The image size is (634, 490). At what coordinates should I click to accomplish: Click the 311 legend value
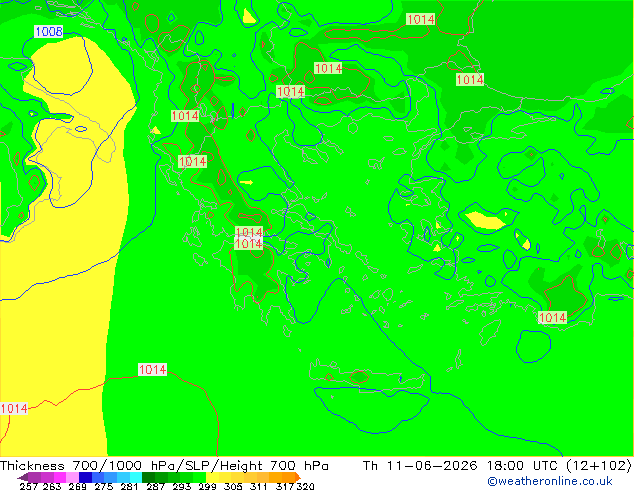[258, 486]
